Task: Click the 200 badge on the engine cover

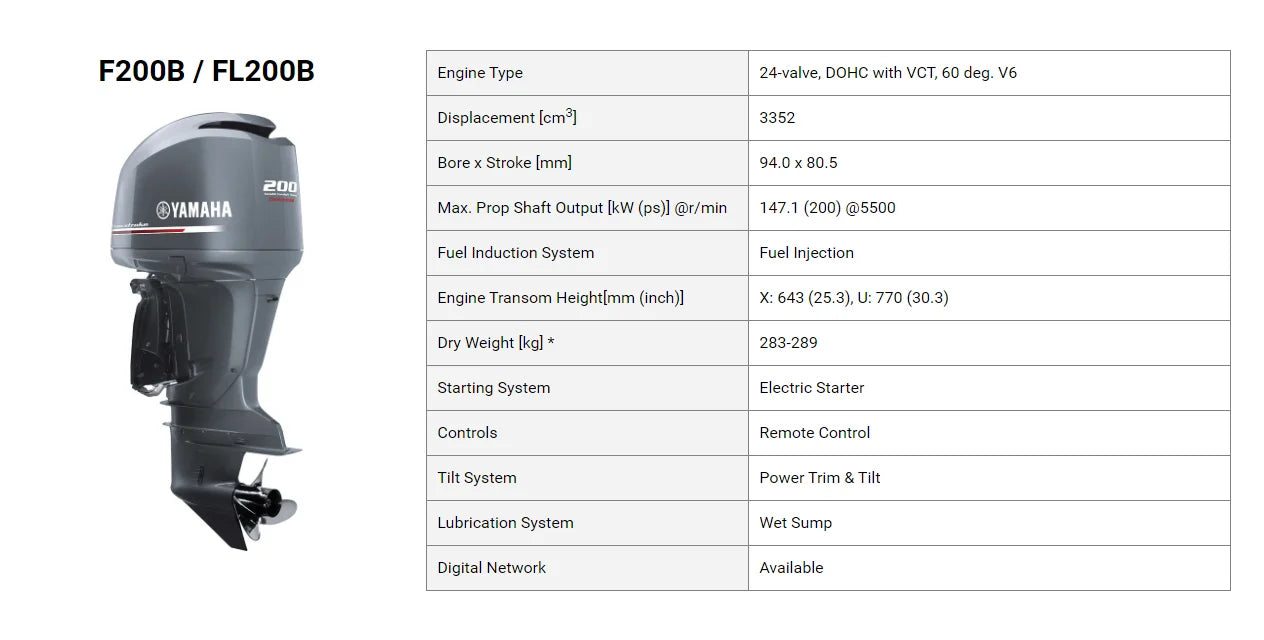Action: (x=281, y=188)
